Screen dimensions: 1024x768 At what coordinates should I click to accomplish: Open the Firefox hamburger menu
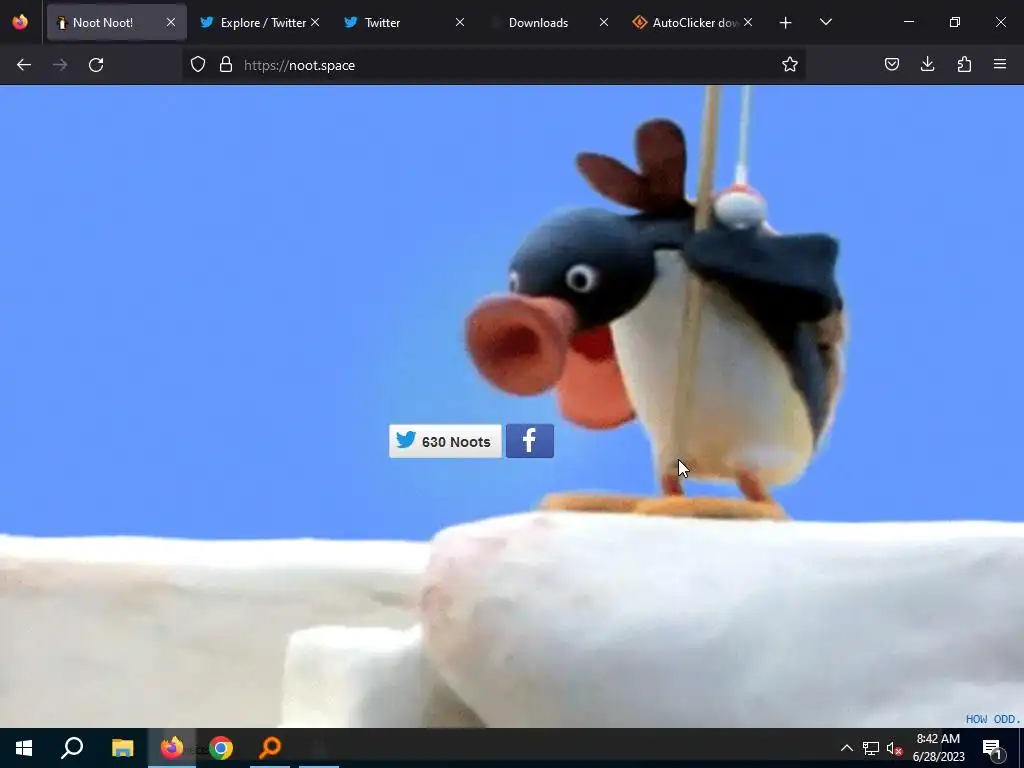(1000, 64)
